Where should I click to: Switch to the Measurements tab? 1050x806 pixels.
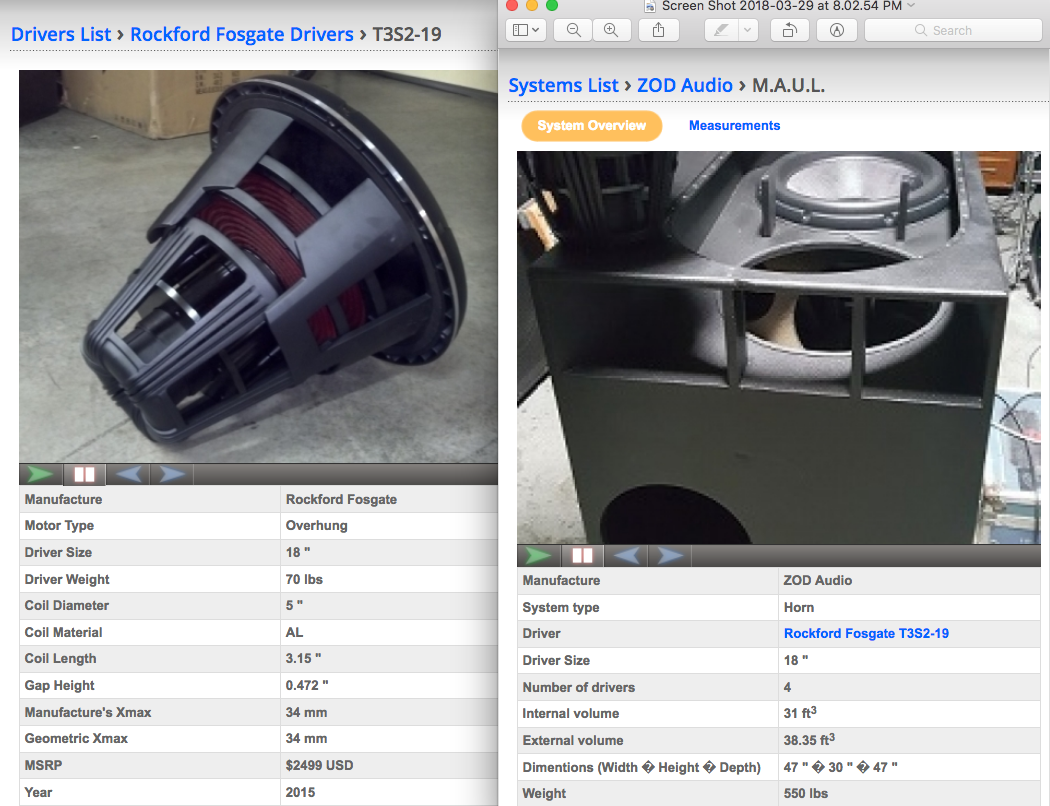pos(735,126)
